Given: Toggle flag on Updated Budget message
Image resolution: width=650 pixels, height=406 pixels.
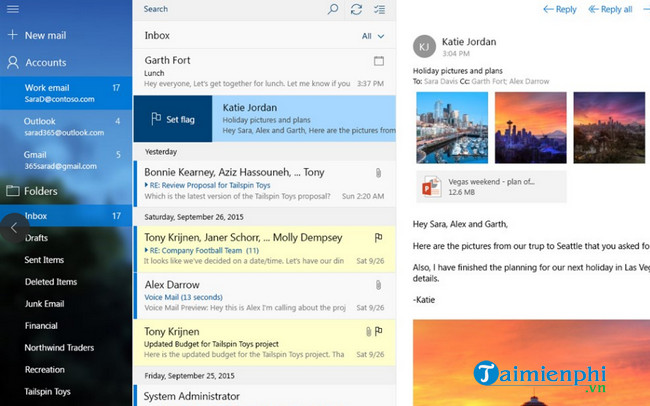Looking at the screenshot, I should click(378, 331).
